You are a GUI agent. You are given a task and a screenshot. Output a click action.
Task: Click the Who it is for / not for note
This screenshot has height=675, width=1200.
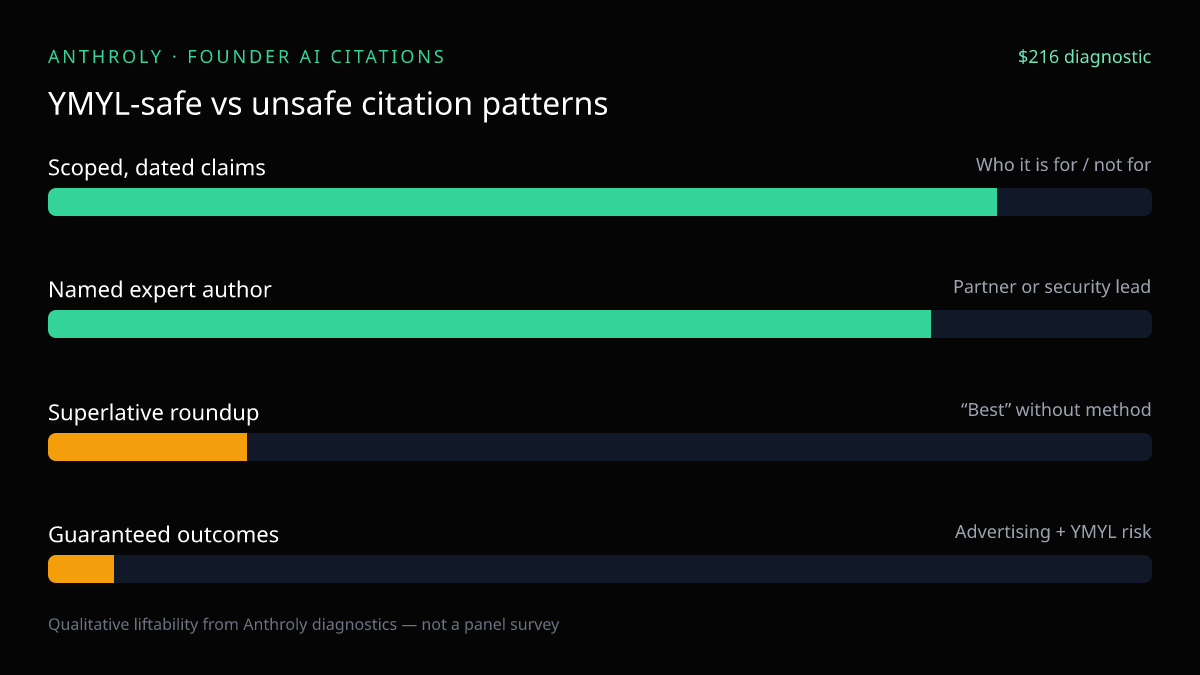pos(1064,165)
